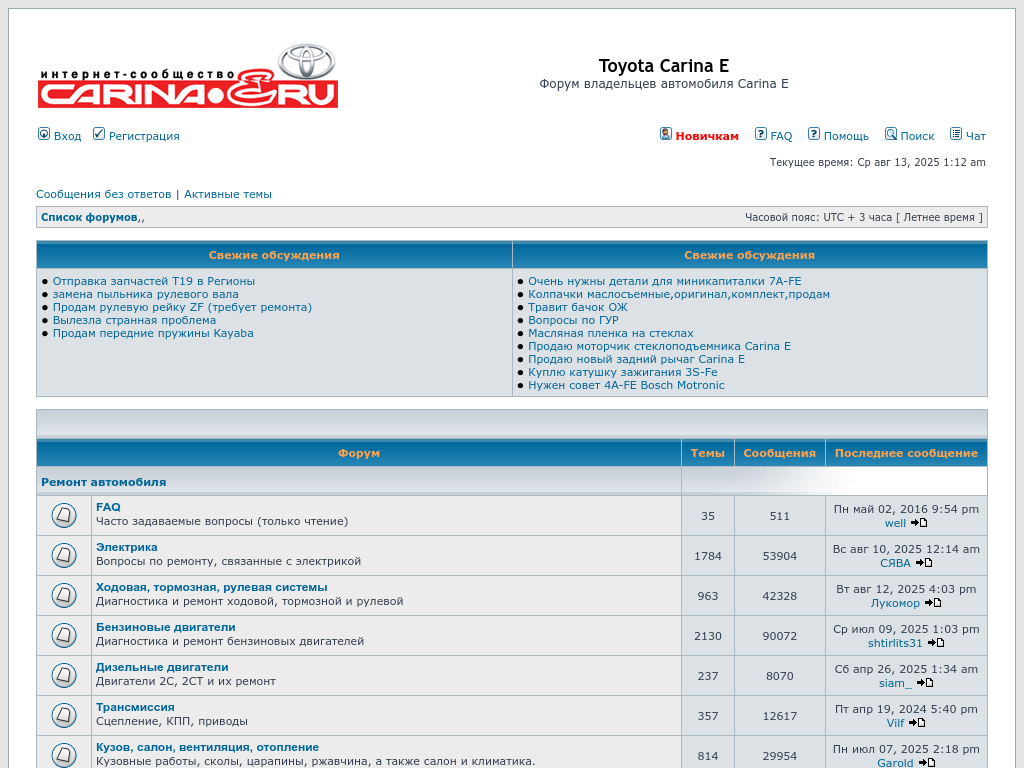Open the Новичкам menu link
Screen dimensions: 1024x768
[x=707, y=136]
